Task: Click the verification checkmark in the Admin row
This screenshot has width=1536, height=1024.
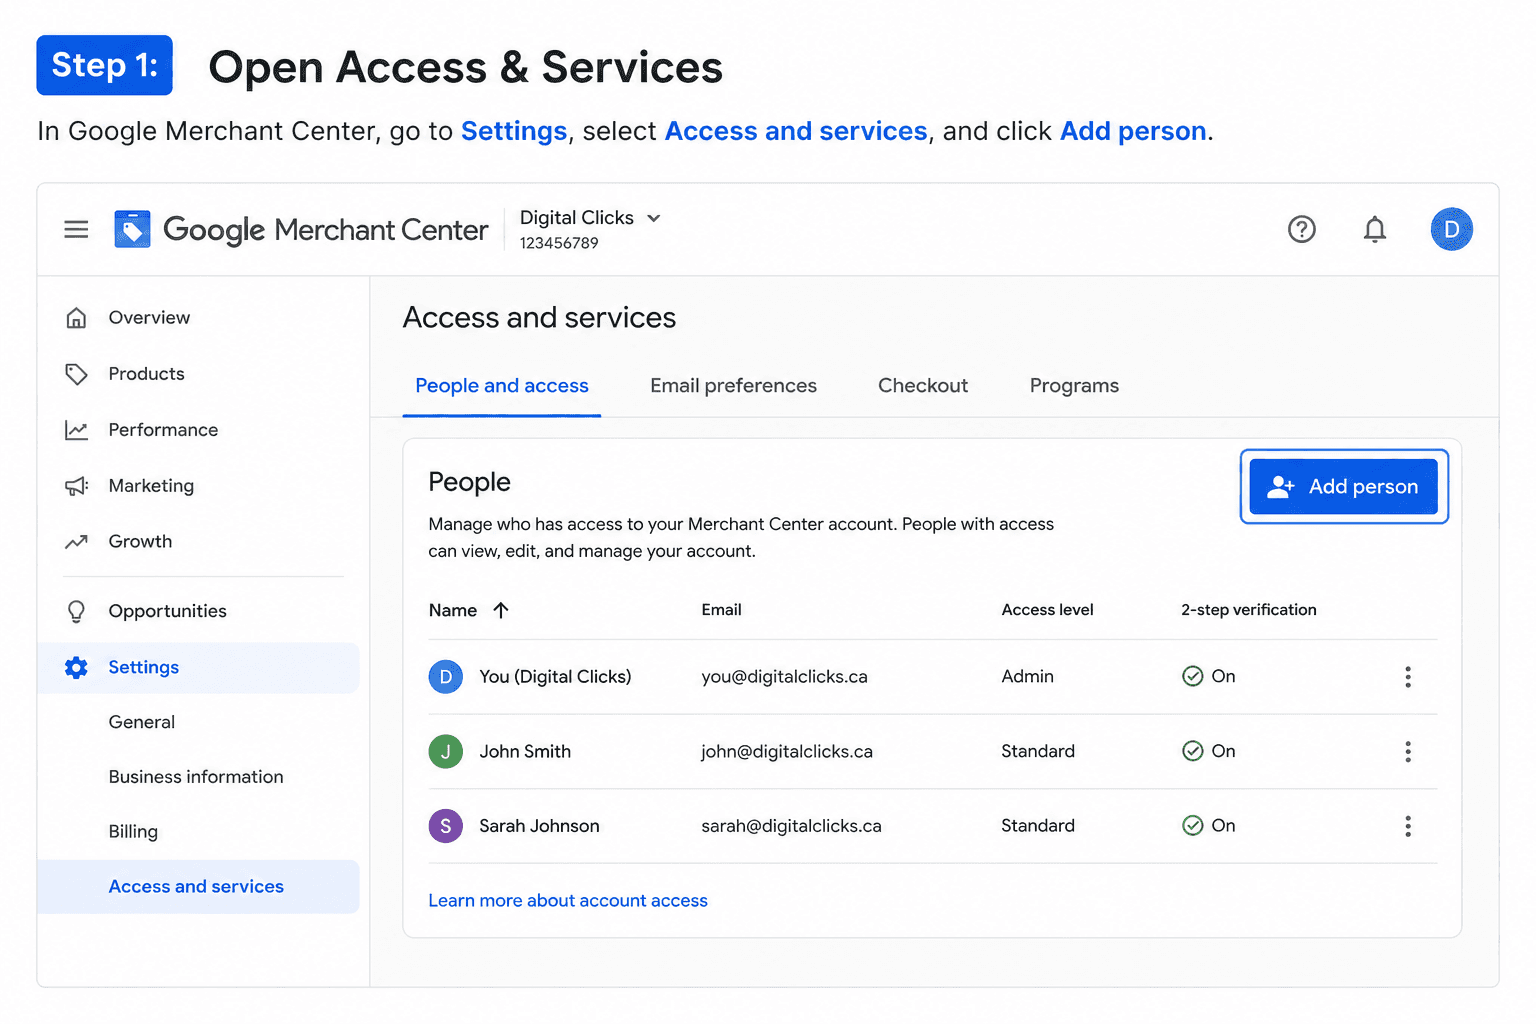Action: [x=1192, y=677]
